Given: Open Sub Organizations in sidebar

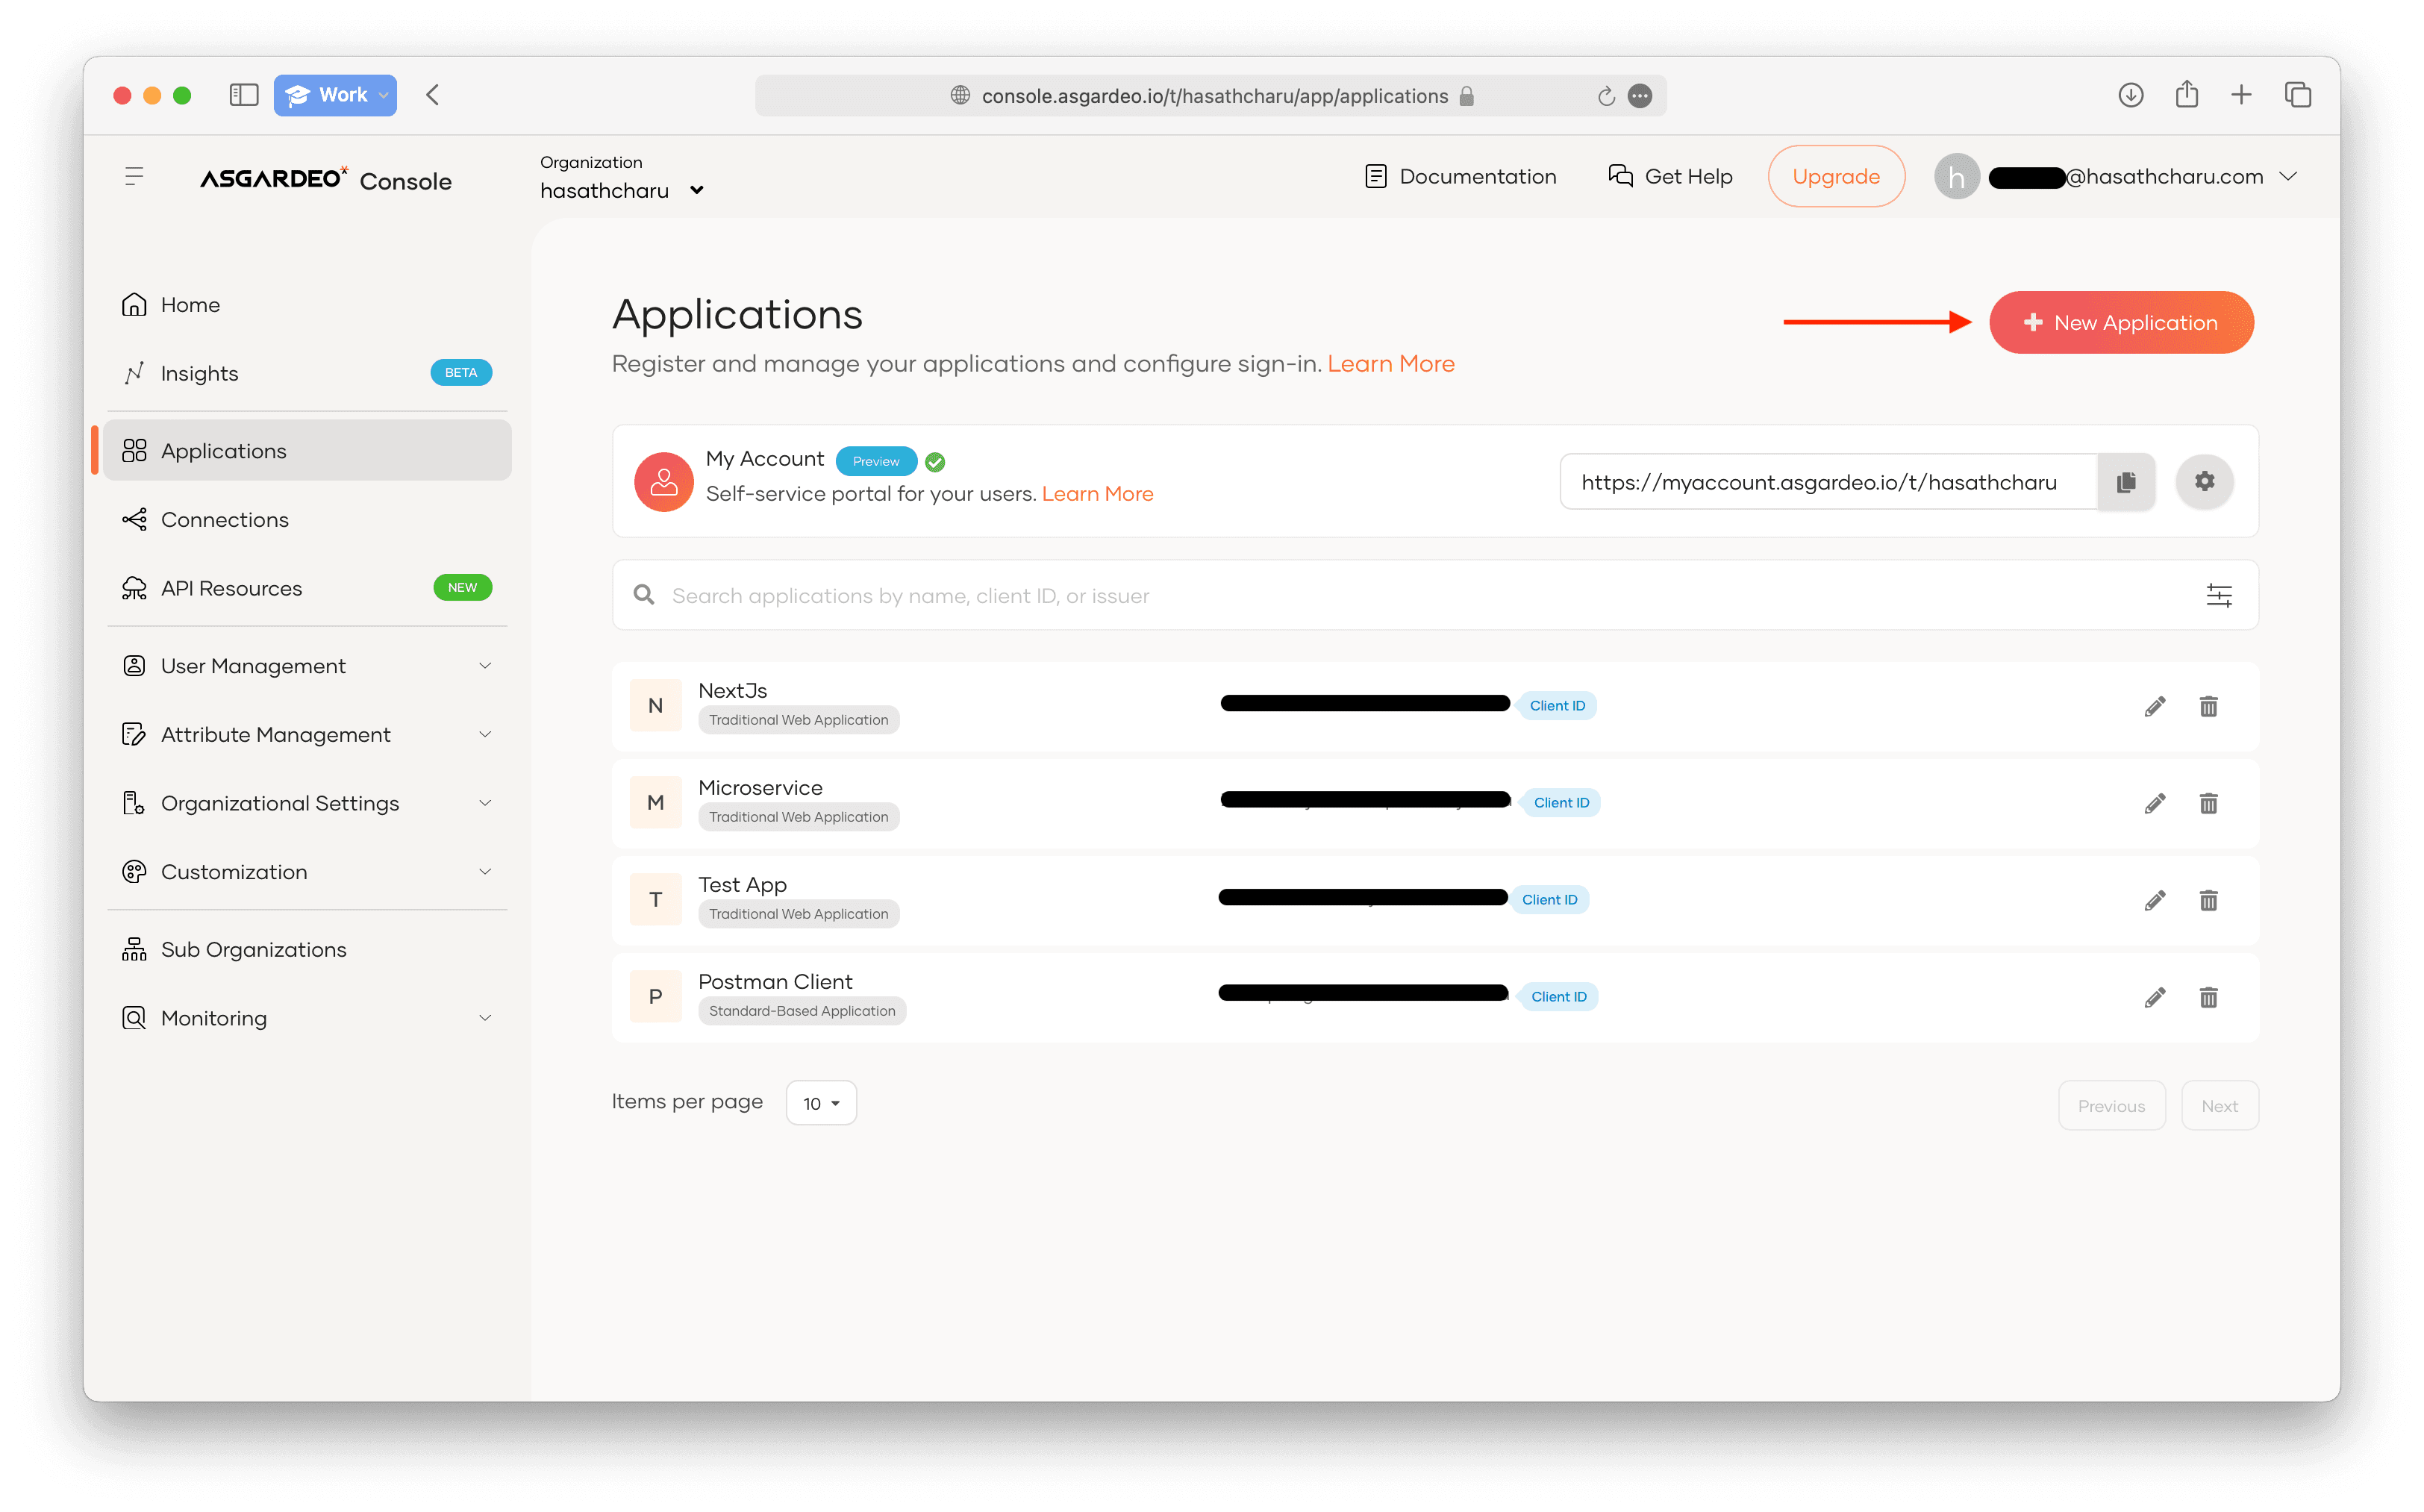Looking at the screenshot, I should (x=307, y=950).
